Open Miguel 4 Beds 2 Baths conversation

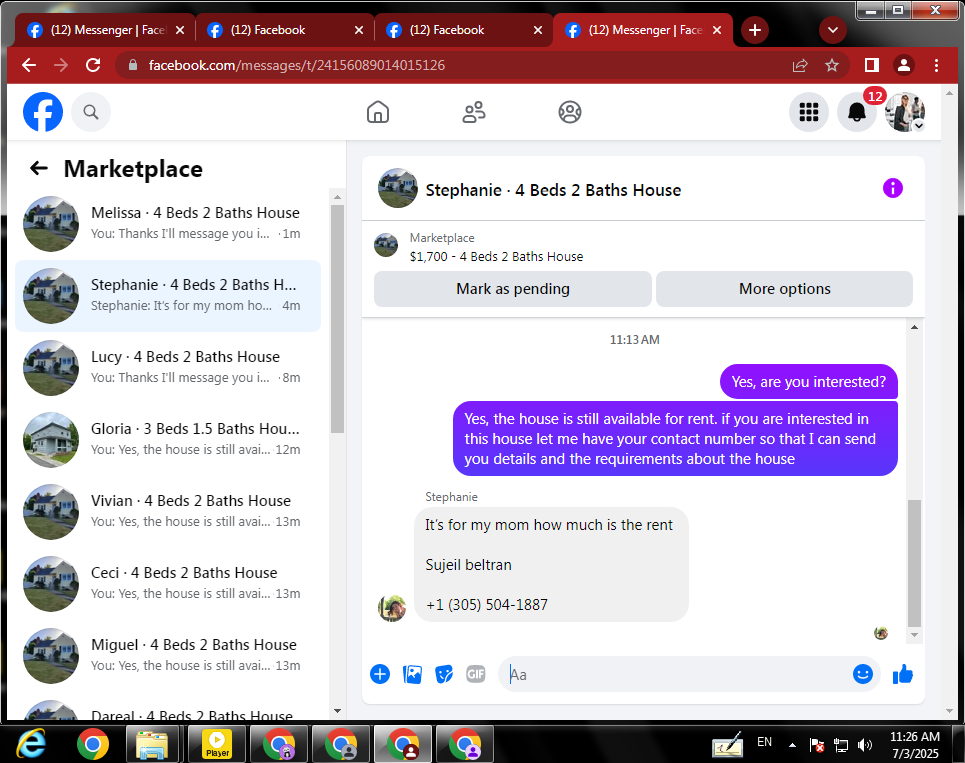(168, 655)
